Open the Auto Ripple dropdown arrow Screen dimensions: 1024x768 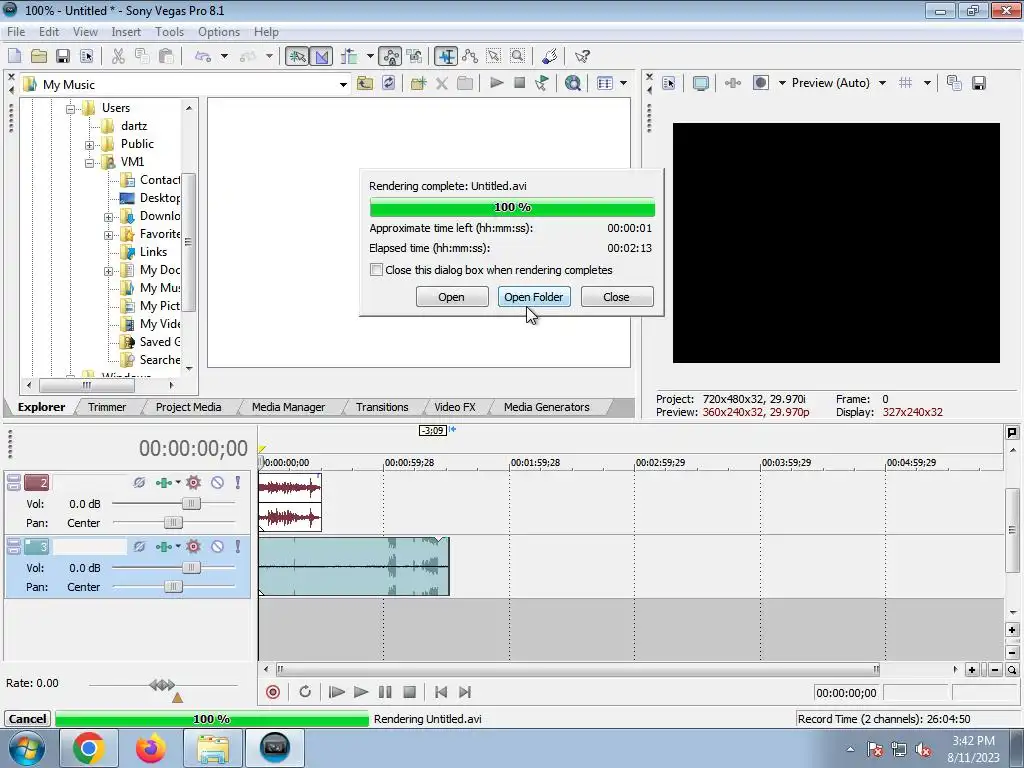point(370,56)
